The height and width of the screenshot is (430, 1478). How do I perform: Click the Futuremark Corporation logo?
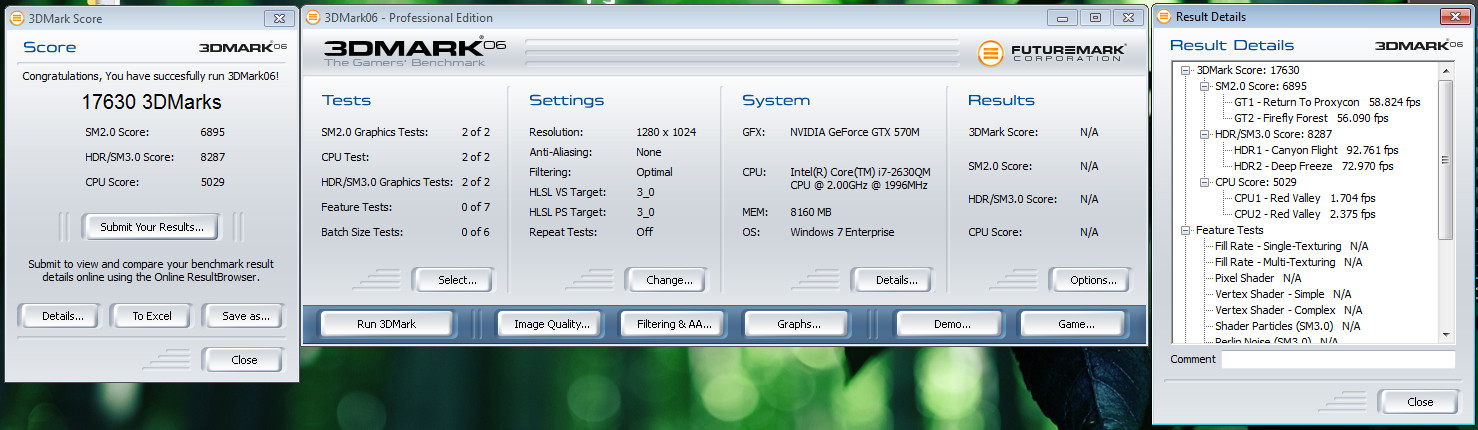coord(1052,52)
